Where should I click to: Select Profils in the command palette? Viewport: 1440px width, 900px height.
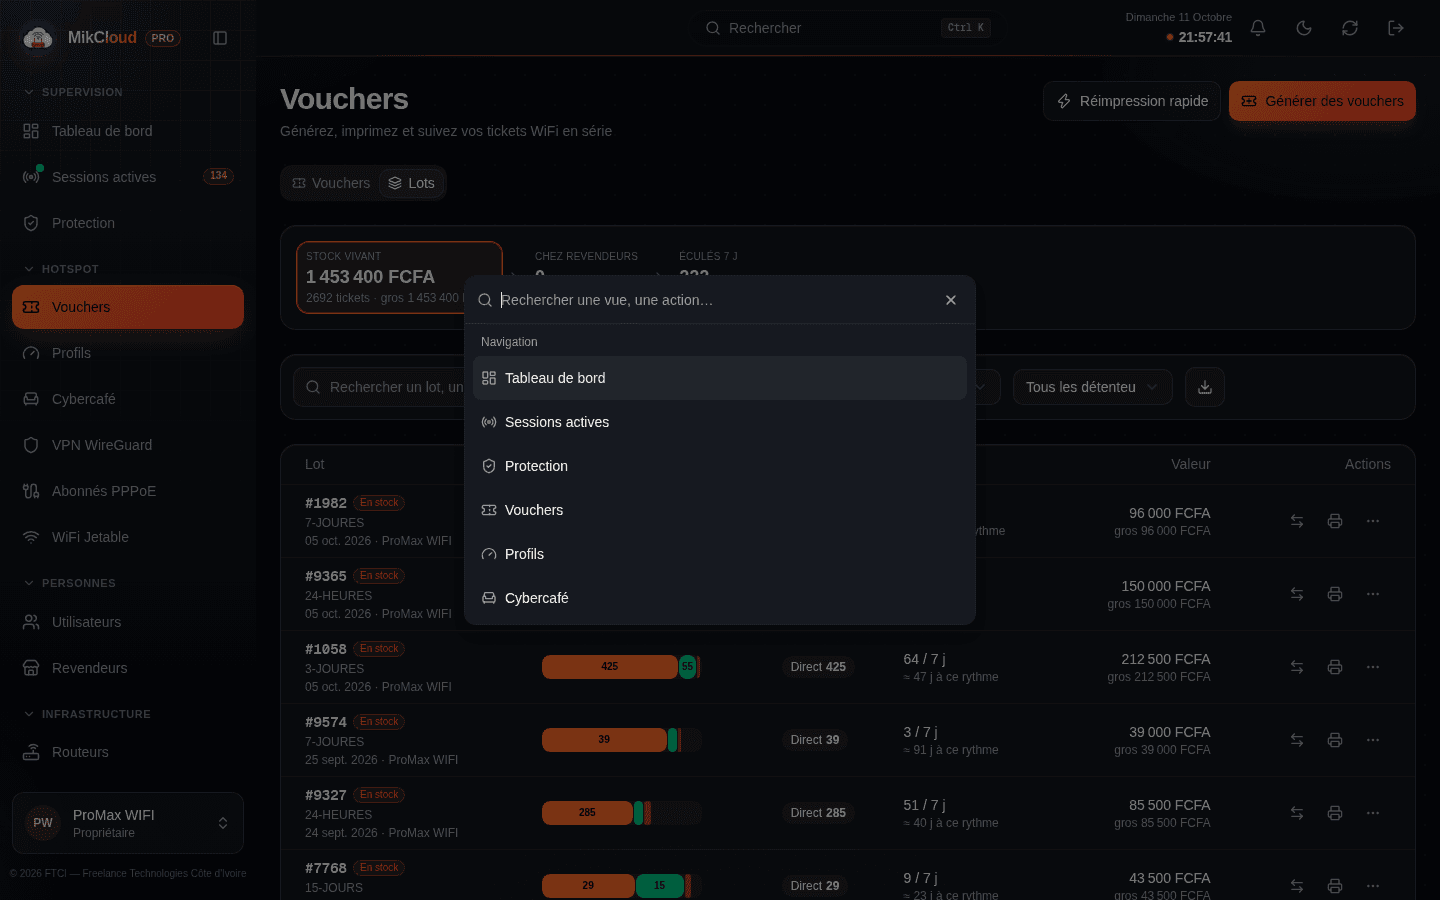tap(720, 554)
